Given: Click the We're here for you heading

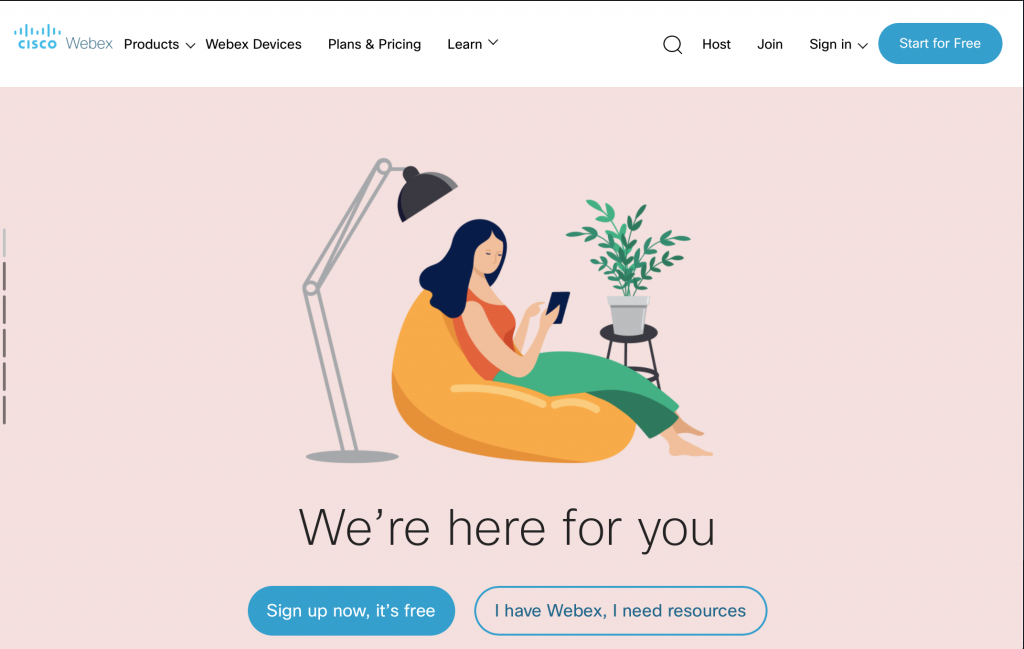Looking at the screenshot, I should (x=507, y=529).
